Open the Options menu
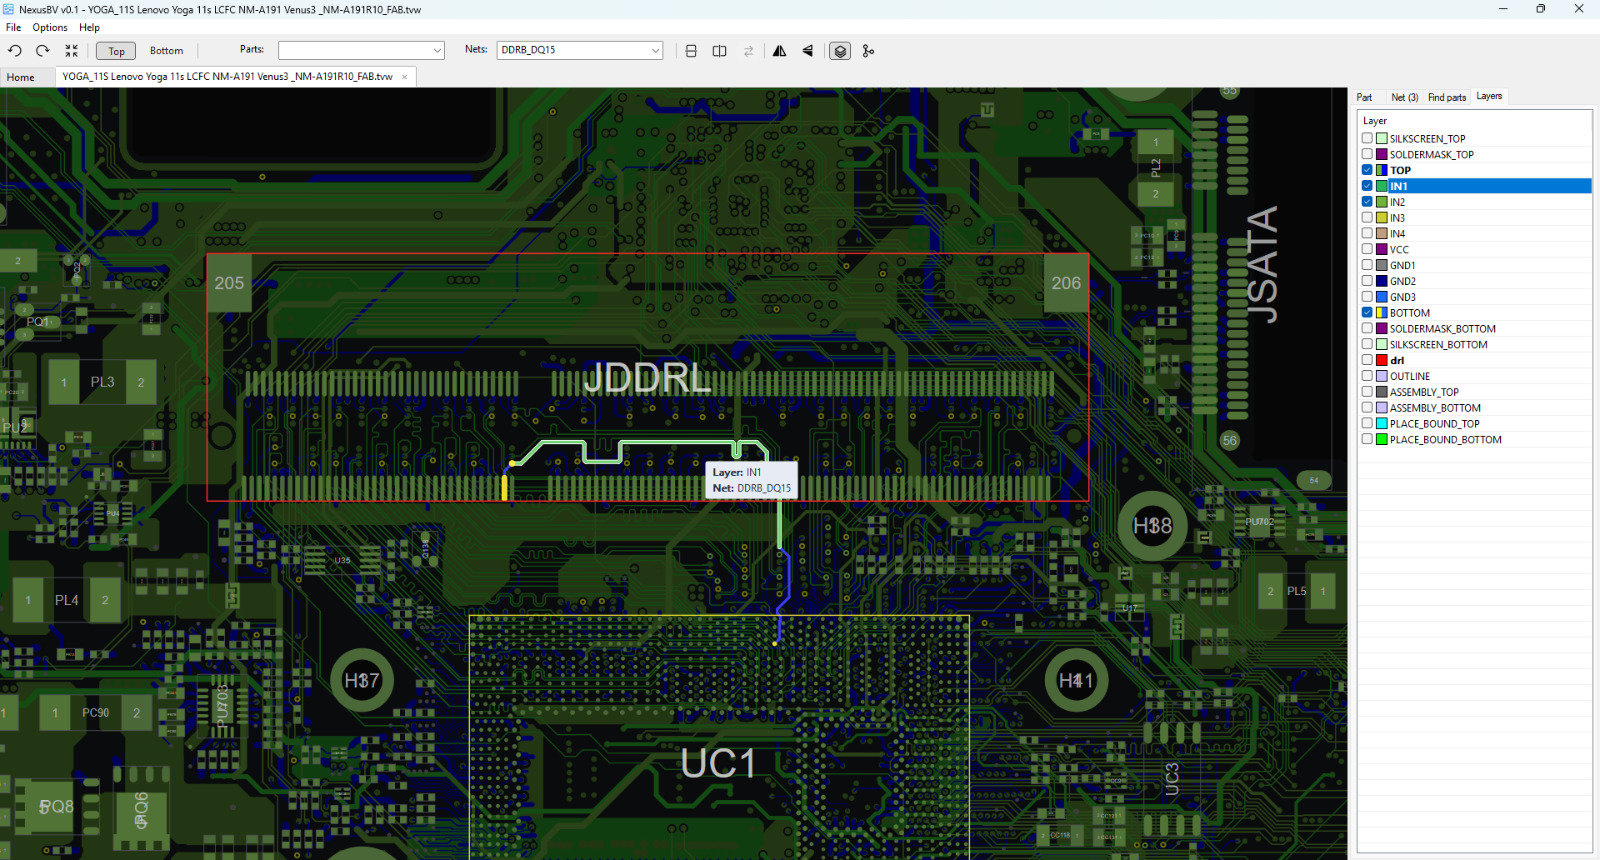The image size is (1600, 860). click(x=50, y=27)
